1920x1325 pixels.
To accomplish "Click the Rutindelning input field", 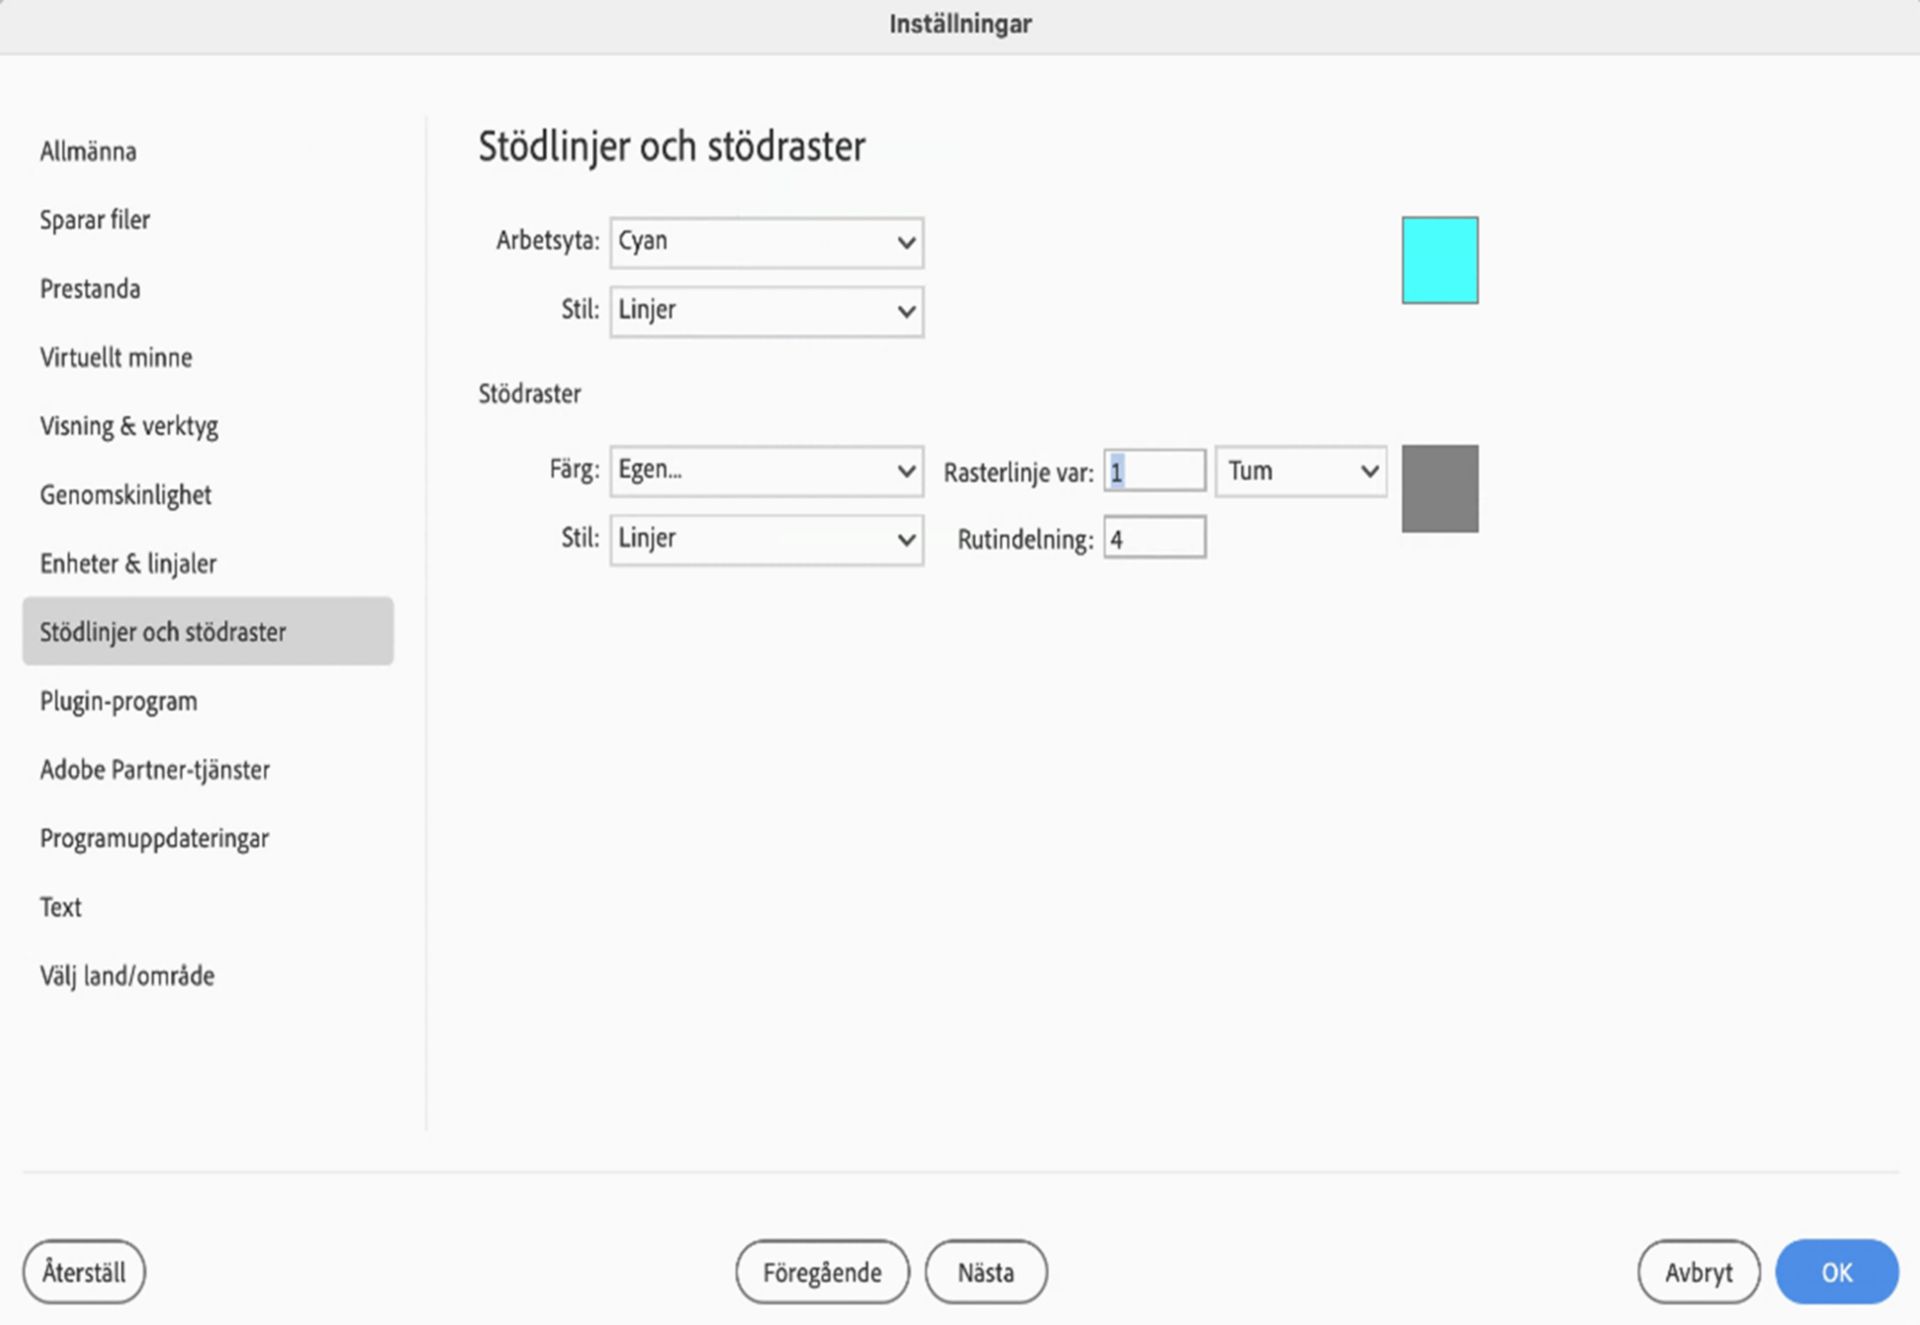I will point(1154,539).
